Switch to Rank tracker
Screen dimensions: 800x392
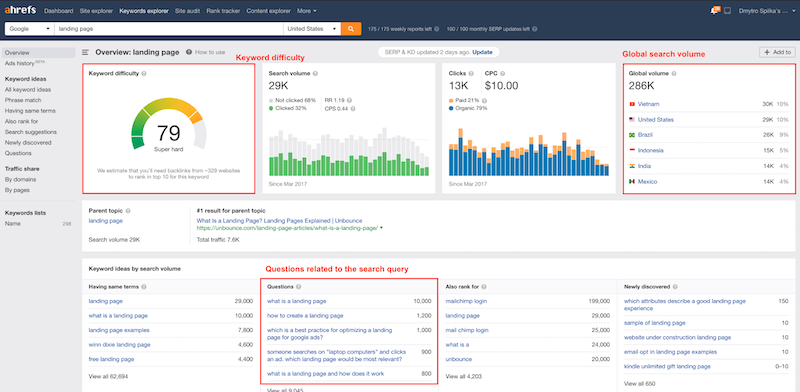[223, 11]
